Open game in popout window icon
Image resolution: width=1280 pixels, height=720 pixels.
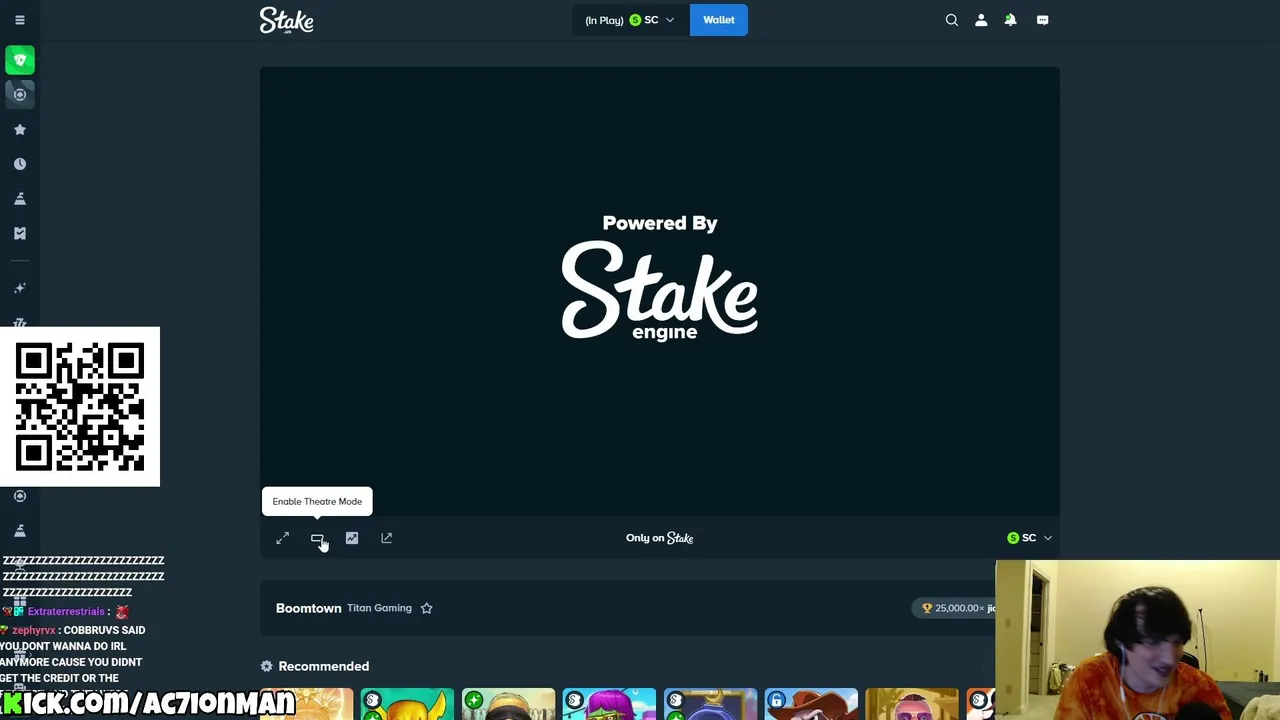387,538
